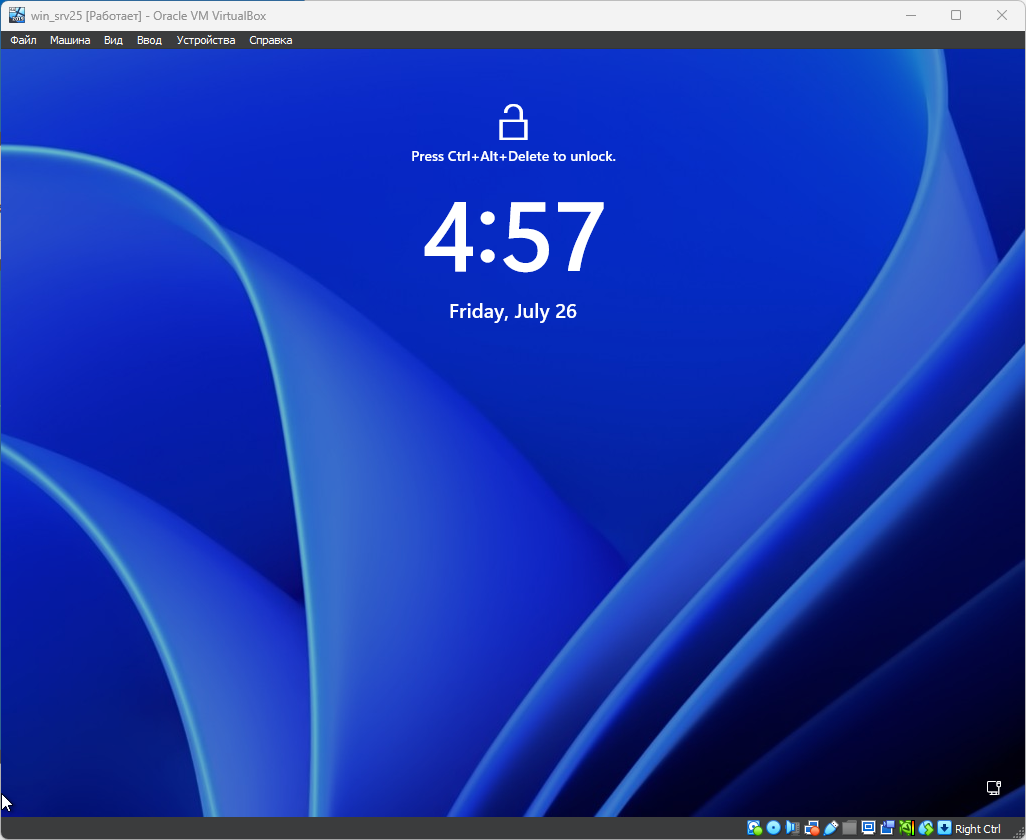Click the CPU load status icon

906,828
